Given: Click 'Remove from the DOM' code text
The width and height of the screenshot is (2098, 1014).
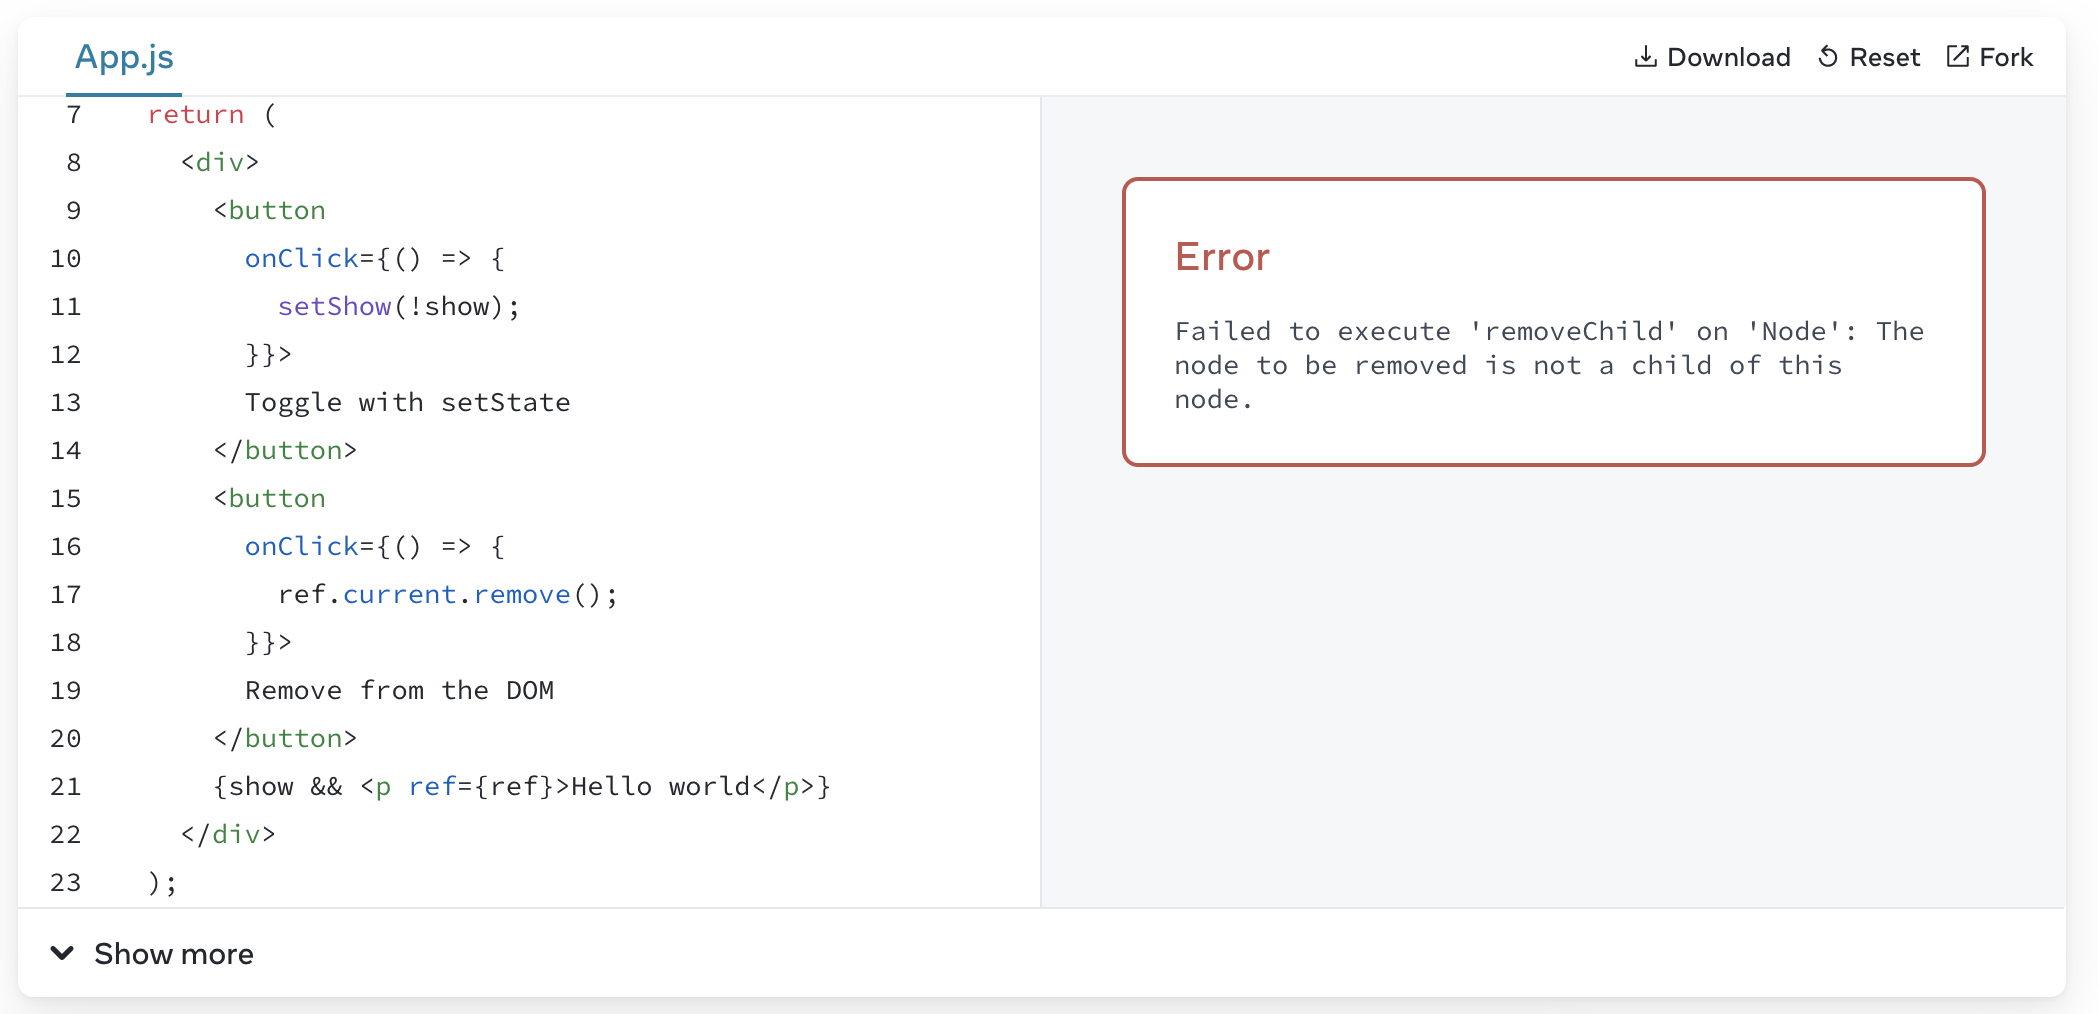Looking at the screenshot, I should [399, 690].
